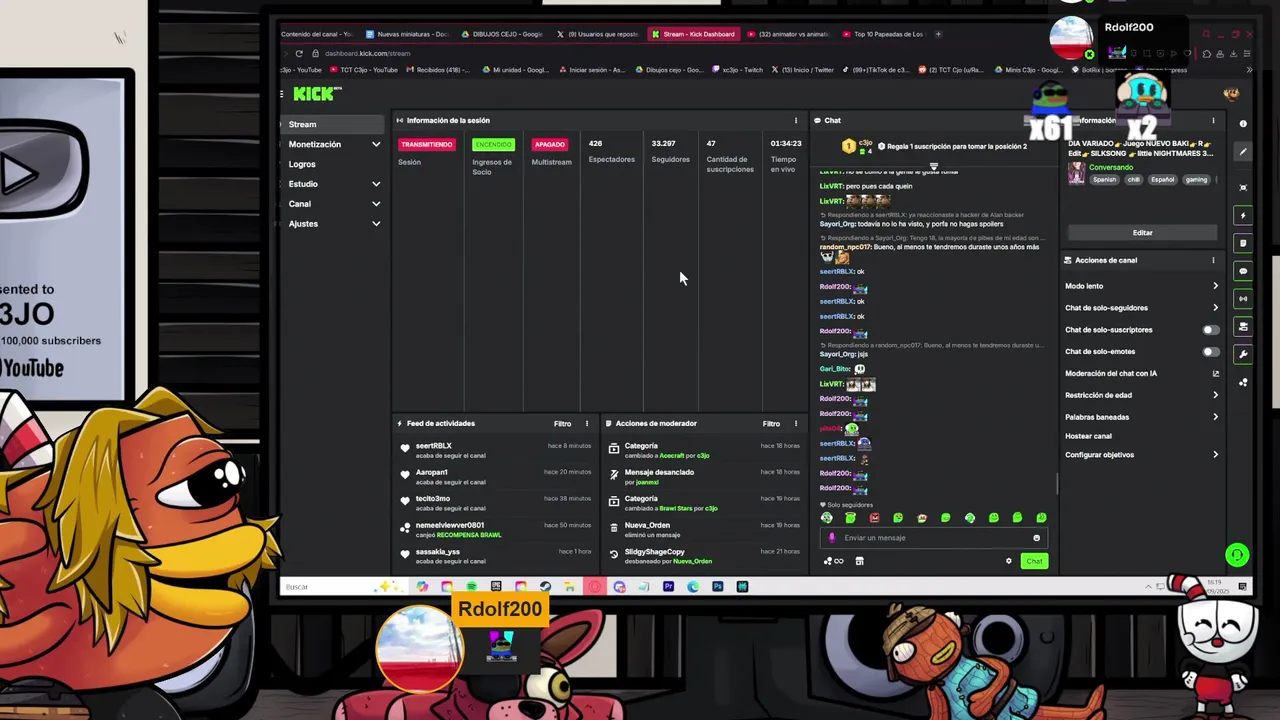Open the Kick hamburger menu icon

[x=282, y=94]
